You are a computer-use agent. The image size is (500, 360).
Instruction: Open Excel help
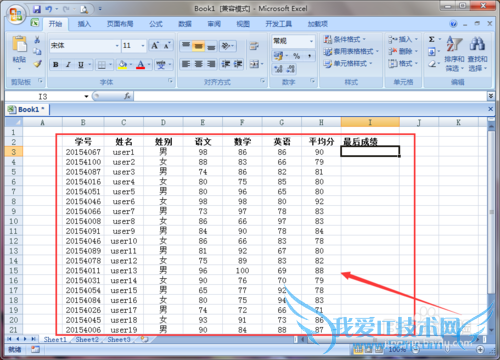click(453, 24)
